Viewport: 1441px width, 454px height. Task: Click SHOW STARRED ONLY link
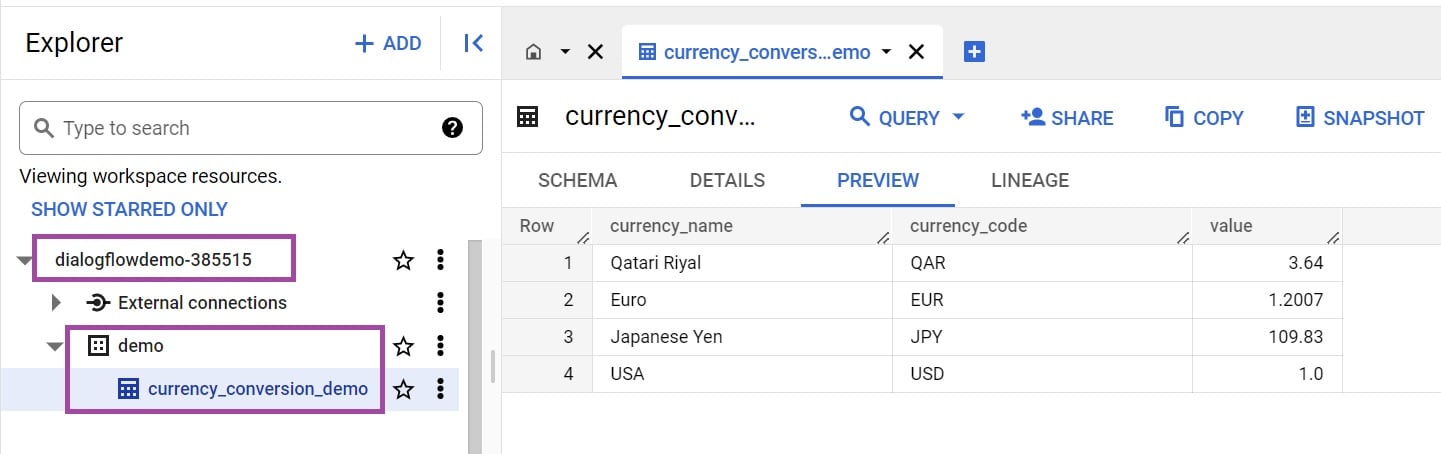pyautogui.click(x=129, y=209)
